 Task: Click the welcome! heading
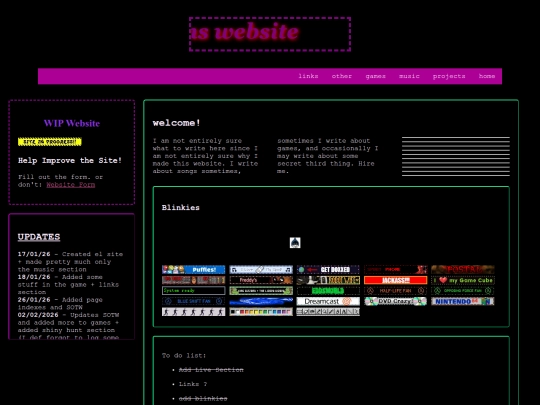177,123
